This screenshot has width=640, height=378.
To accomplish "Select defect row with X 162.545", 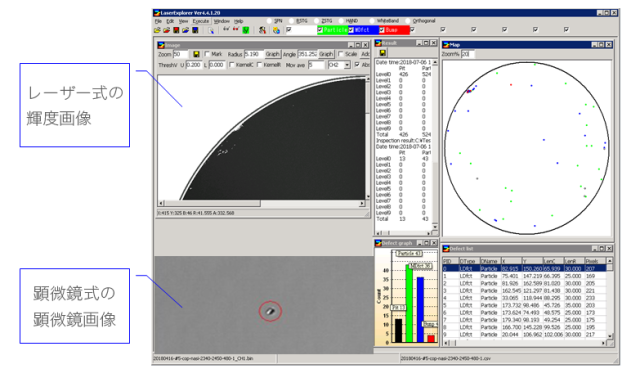I will click(524, 291).
